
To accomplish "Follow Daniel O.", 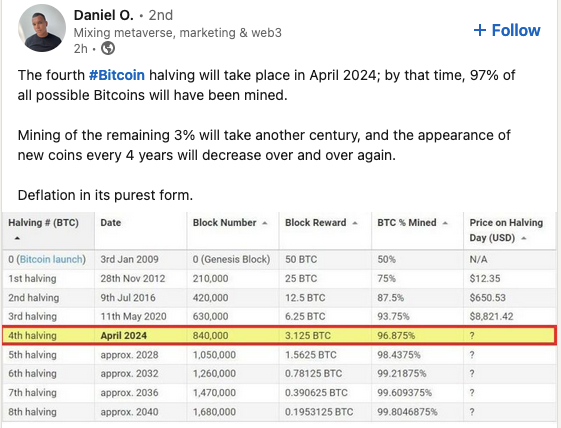I will pyautogui.click(x=507, y=30).
